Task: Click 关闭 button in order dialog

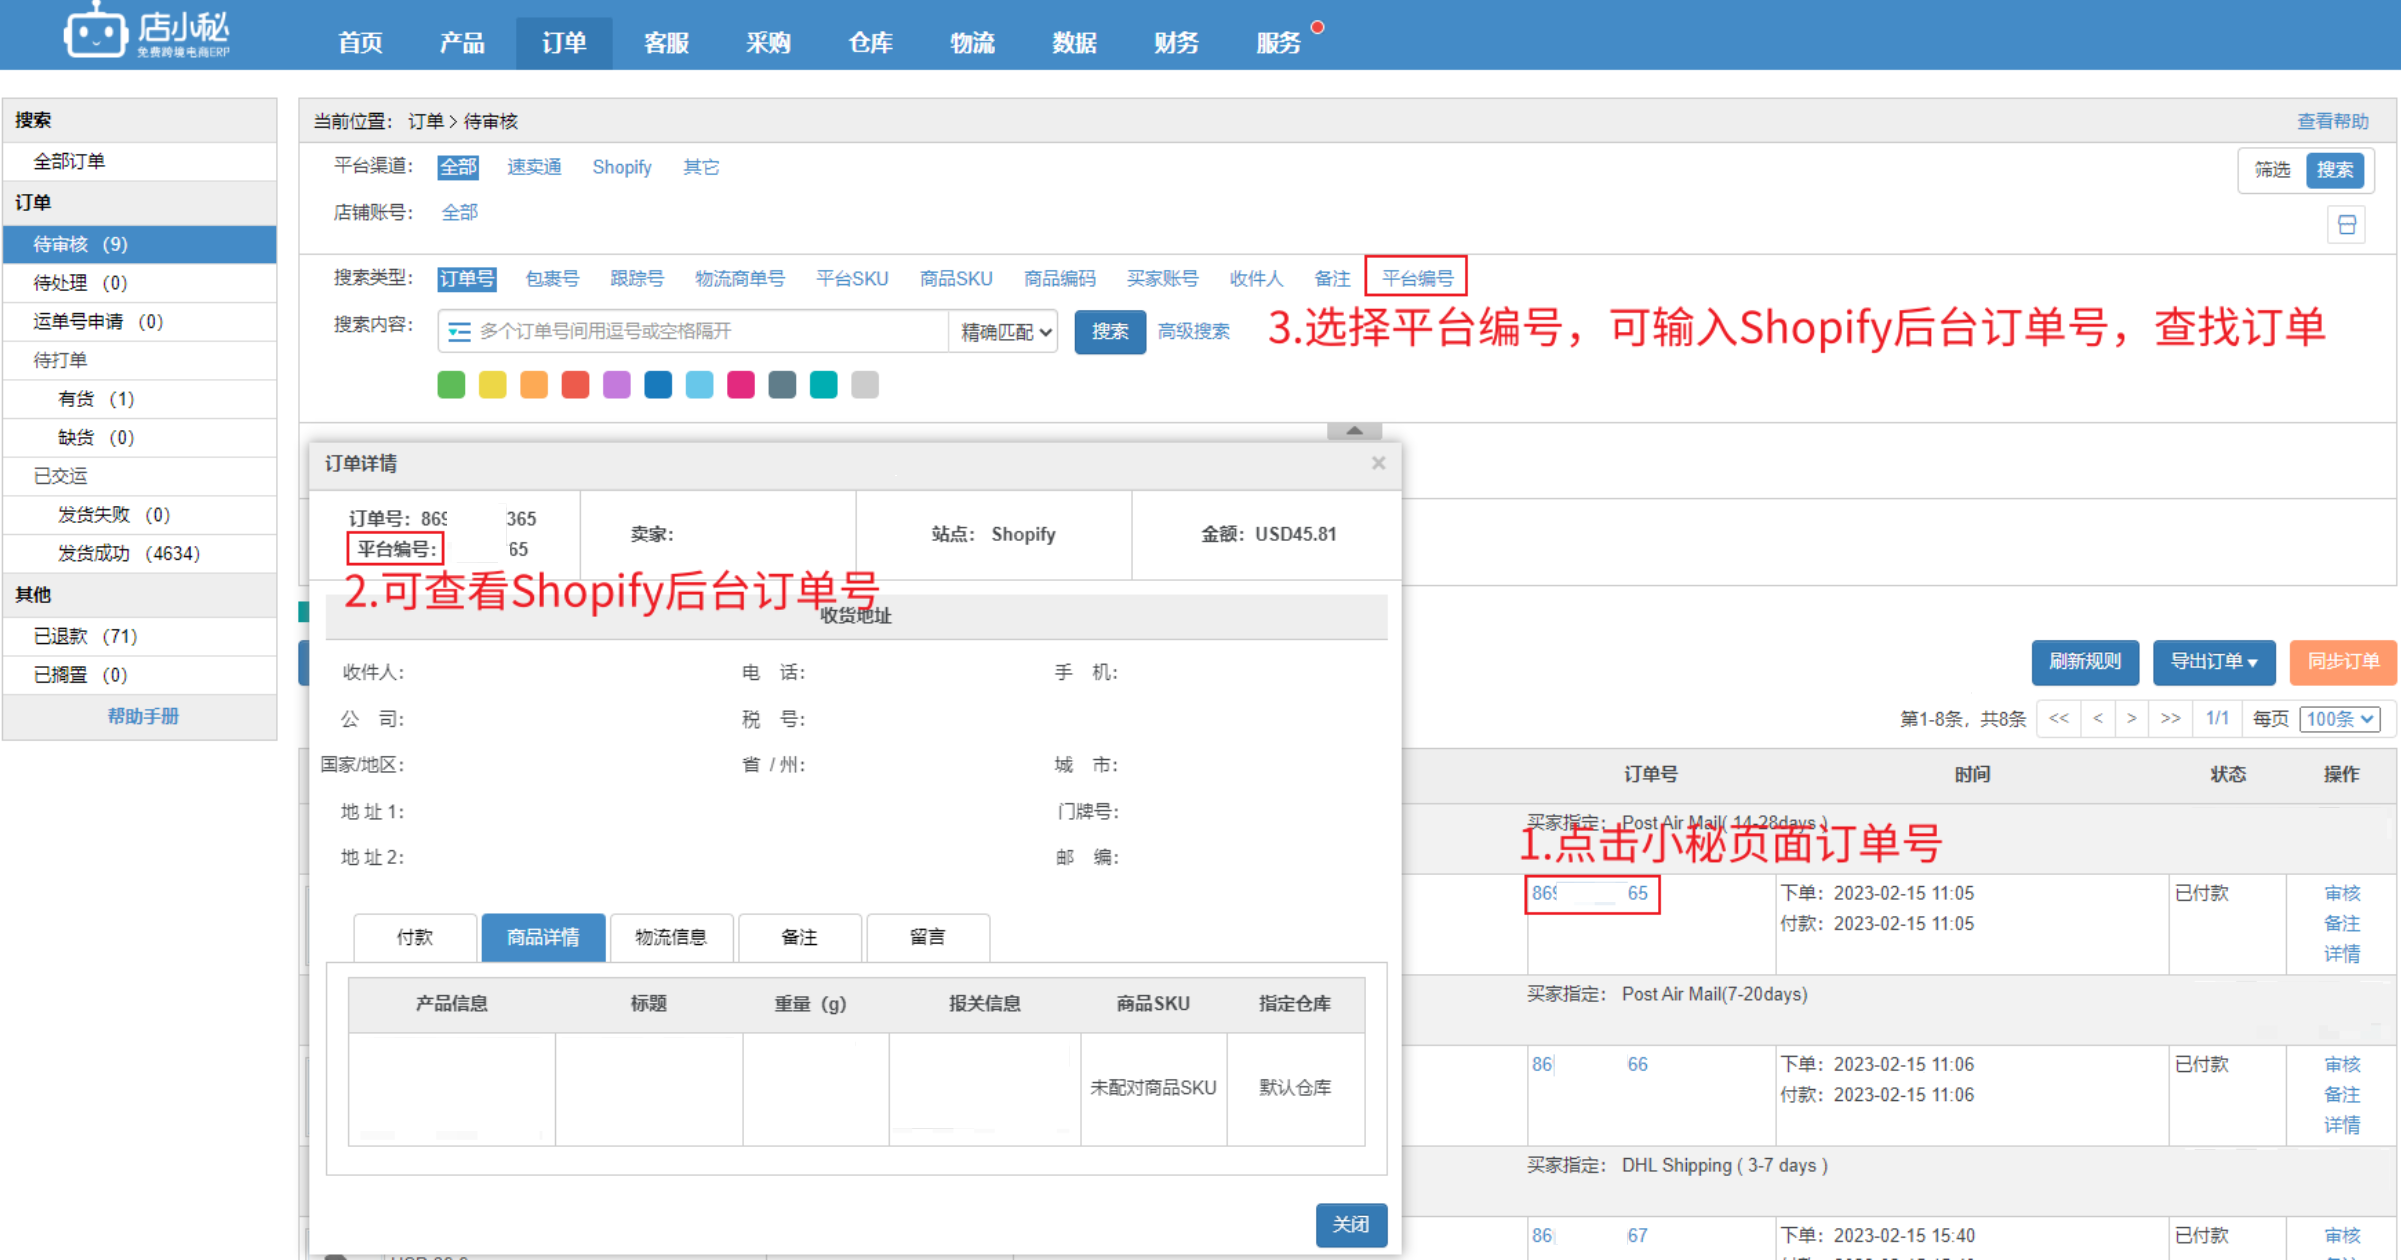Action: tap(1350, 1224)
